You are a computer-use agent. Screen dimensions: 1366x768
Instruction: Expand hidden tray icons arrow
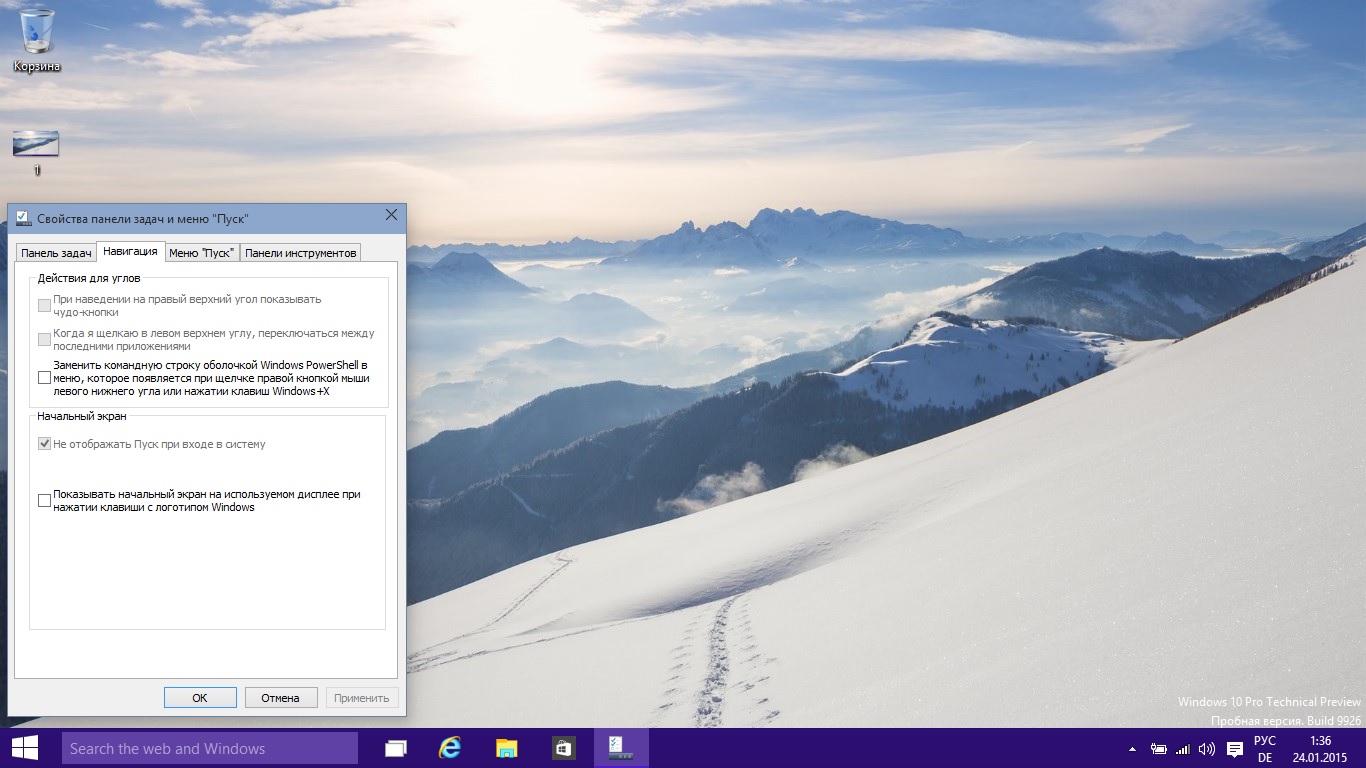click(x=1132, y=749)
